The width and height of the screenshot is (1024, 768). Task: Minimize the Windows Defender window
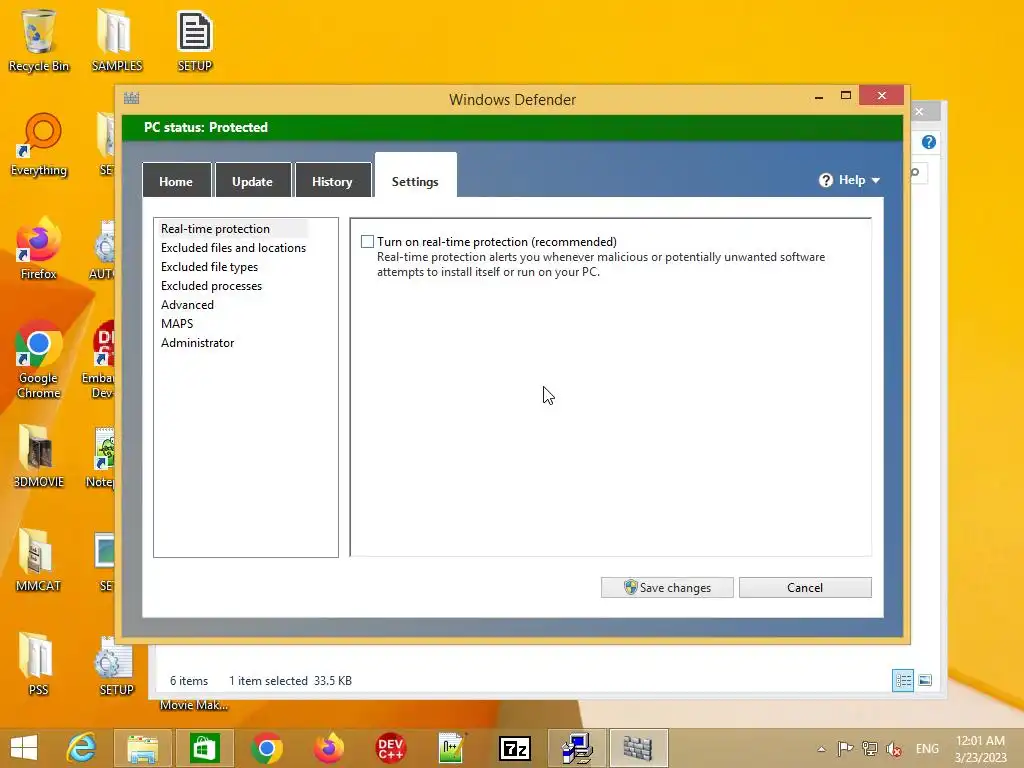(819, 97)
